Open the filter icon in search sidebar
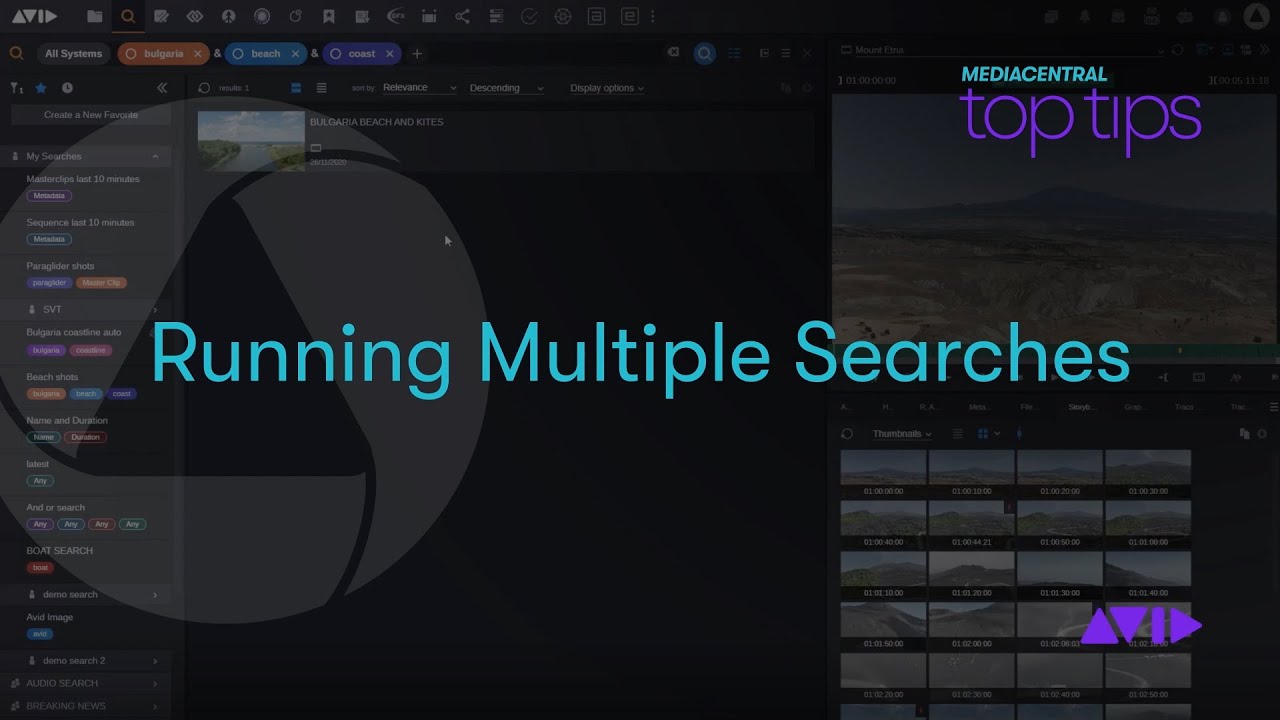1280x720 pixels. click(16, 88)
